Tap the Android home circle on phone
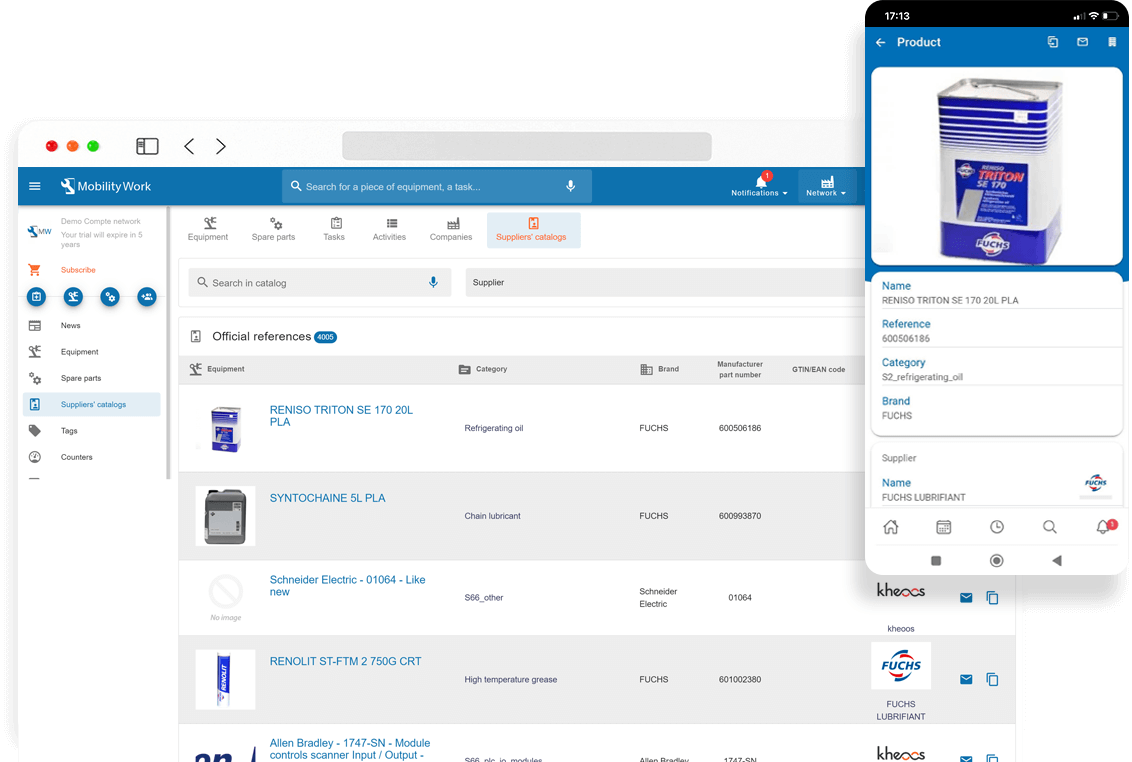The height and width of the screenshot is (762, 1132). (996, 560)
